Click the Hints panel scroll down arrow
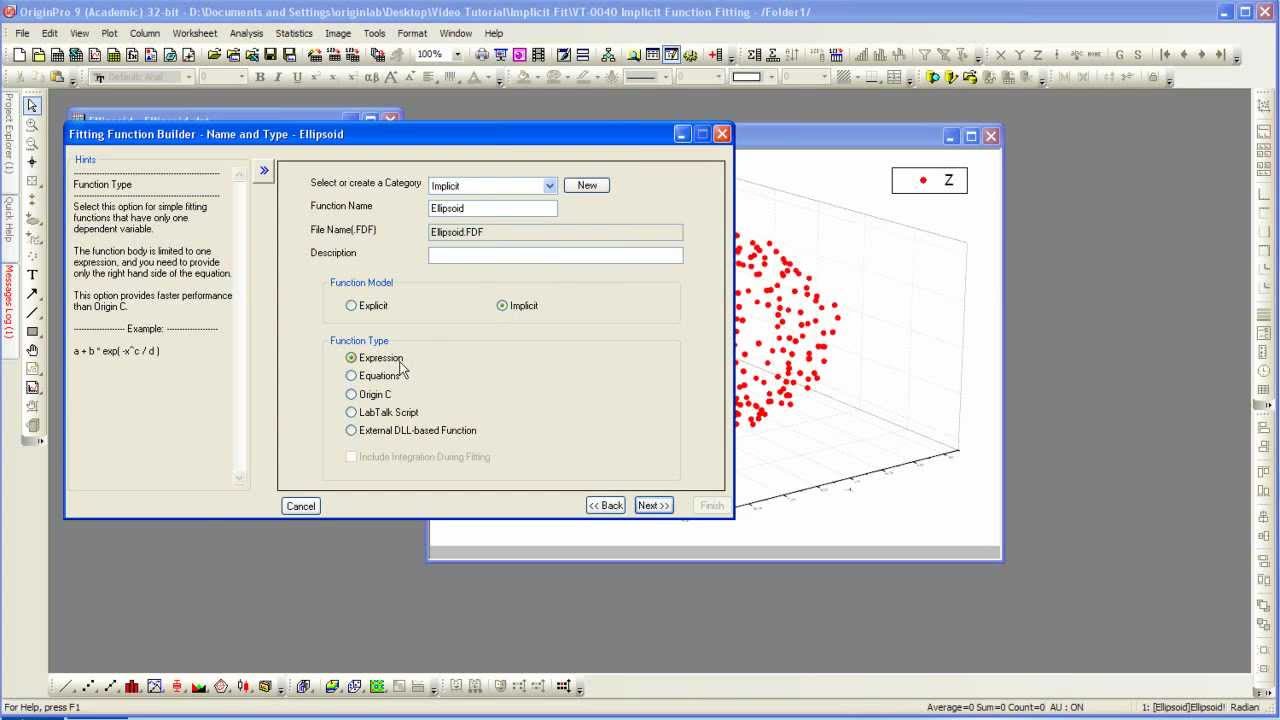Image resolution: width=1280 pixels, height=720 pixels. click(x=239, y=478)
